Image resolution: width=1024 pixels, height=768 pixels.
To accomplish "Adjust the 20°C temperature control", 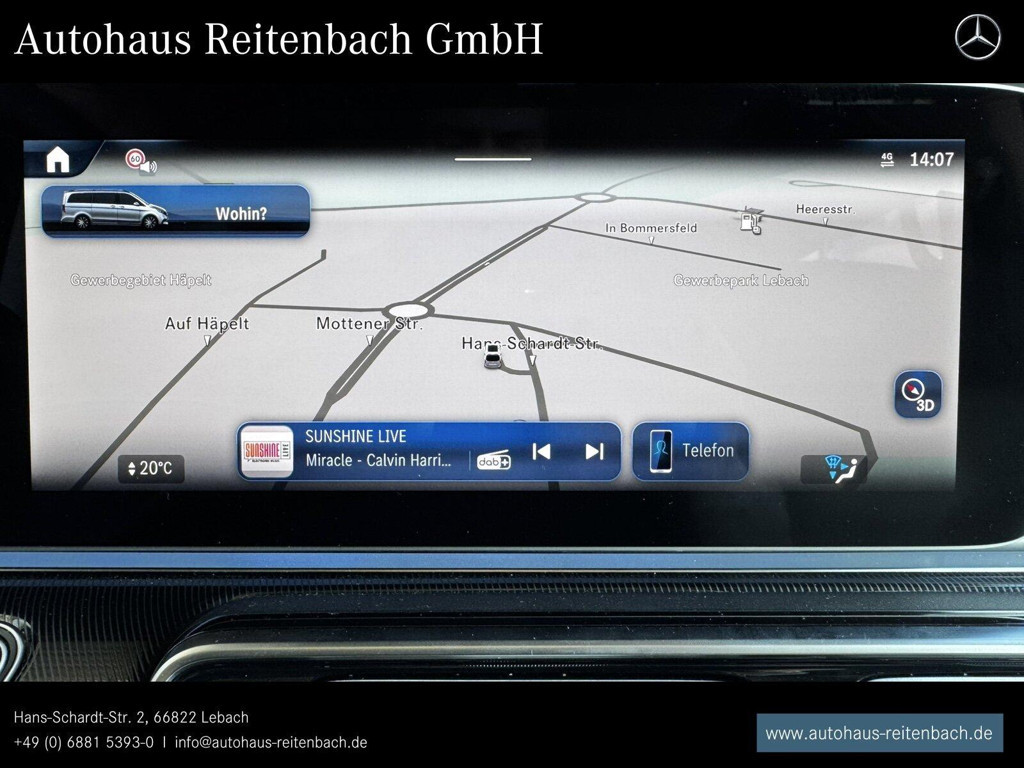I will click(x=151, y=468).
